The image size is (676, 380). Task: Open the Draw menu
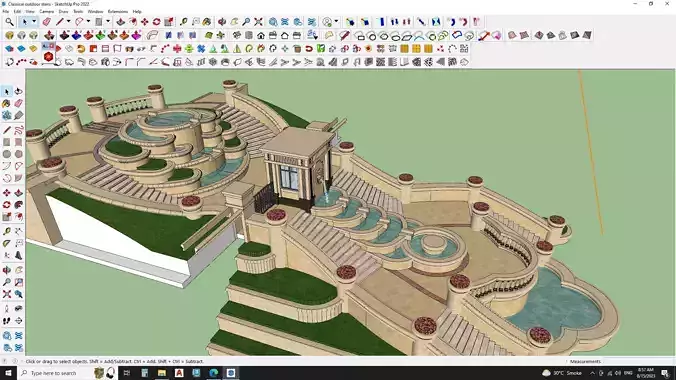click(x=63, y=12)
